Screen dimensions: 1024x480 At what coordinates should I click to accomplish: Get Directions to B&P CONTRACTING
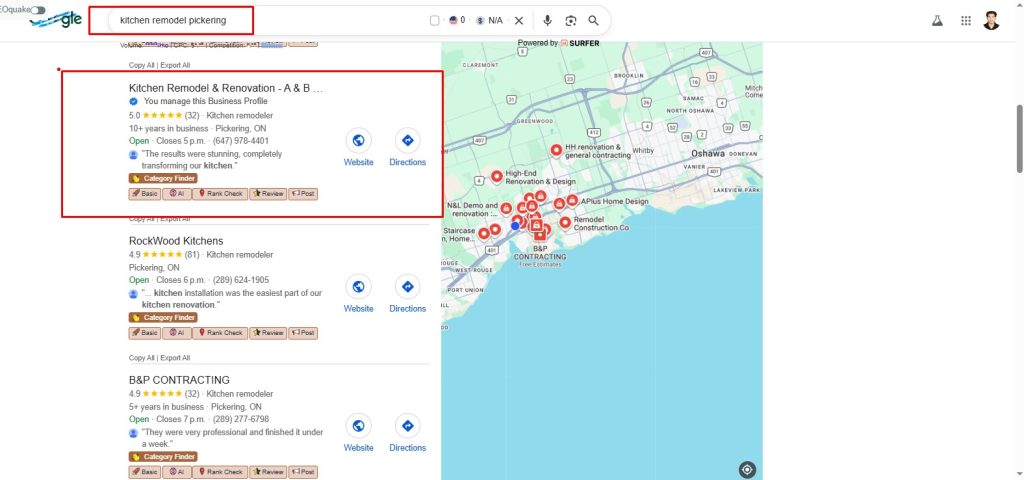point(408,433)
